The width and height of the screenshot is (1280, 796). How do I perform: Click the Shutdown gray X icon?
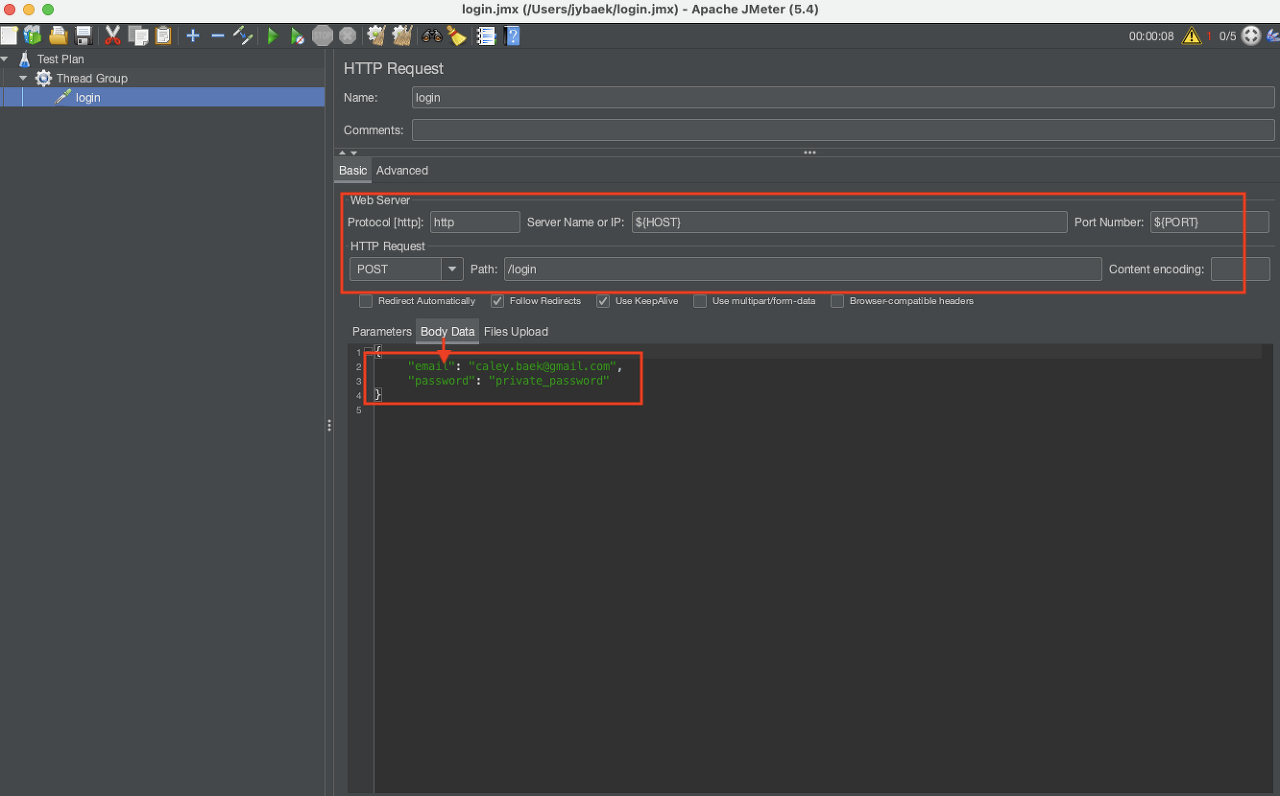pyautogui.click(x=347, y=36)
